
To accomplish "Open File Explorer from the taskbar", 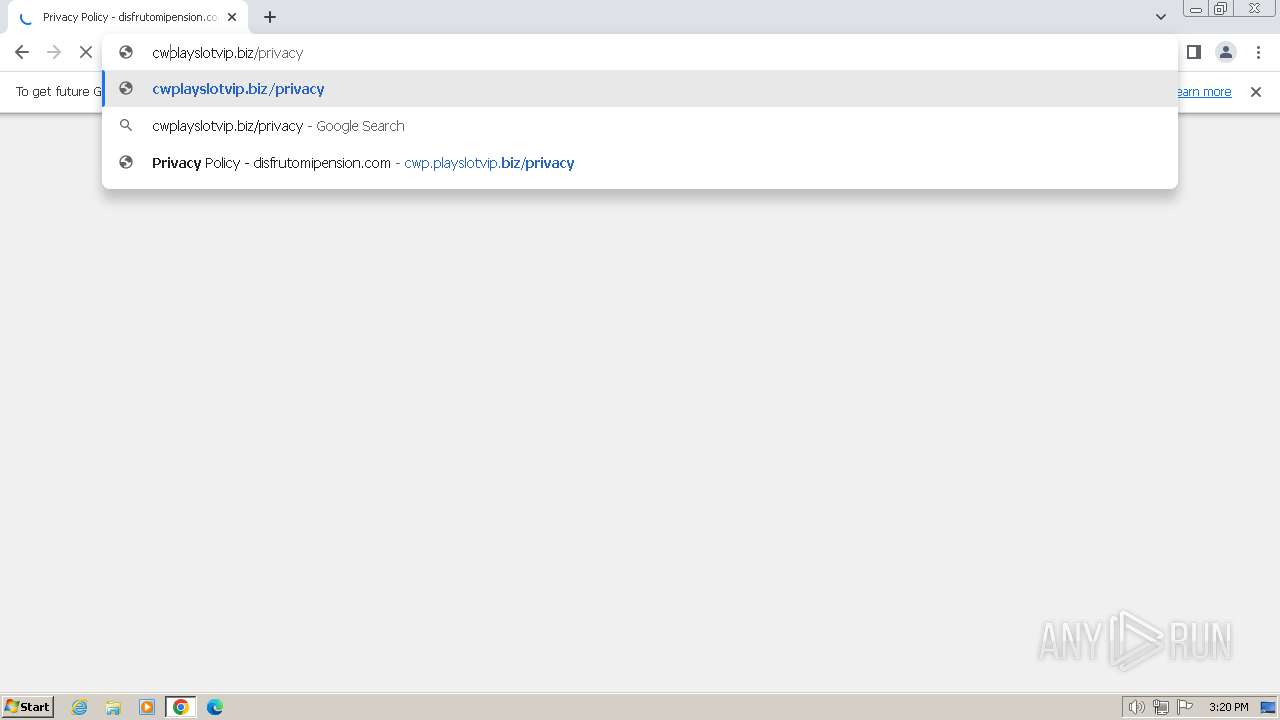I will 113,707.
